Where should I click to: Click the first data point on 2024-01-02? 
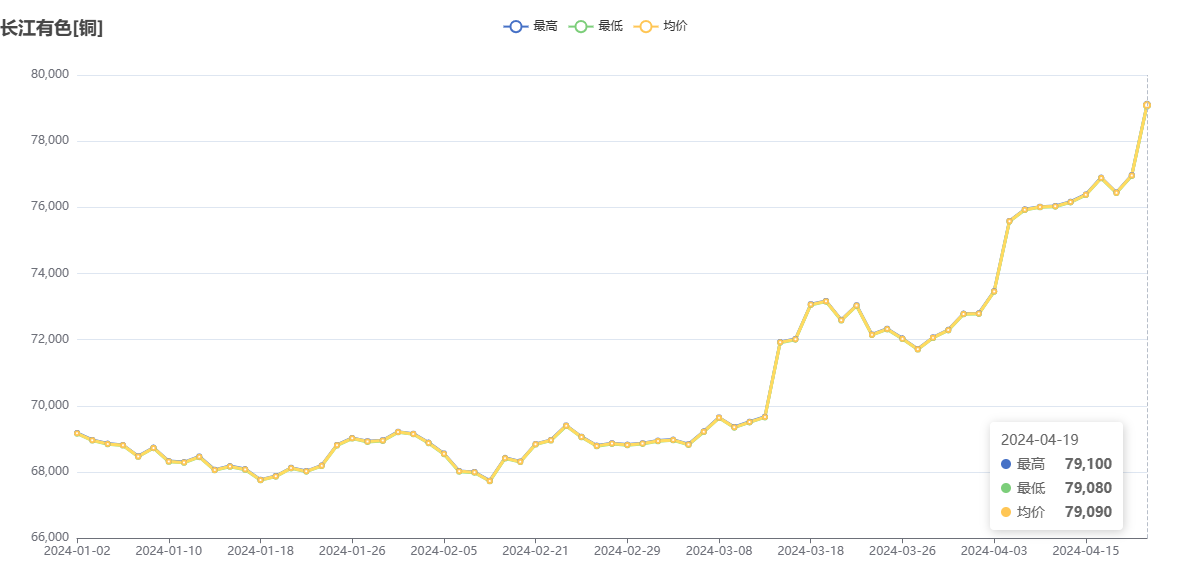tap(77, 433)
